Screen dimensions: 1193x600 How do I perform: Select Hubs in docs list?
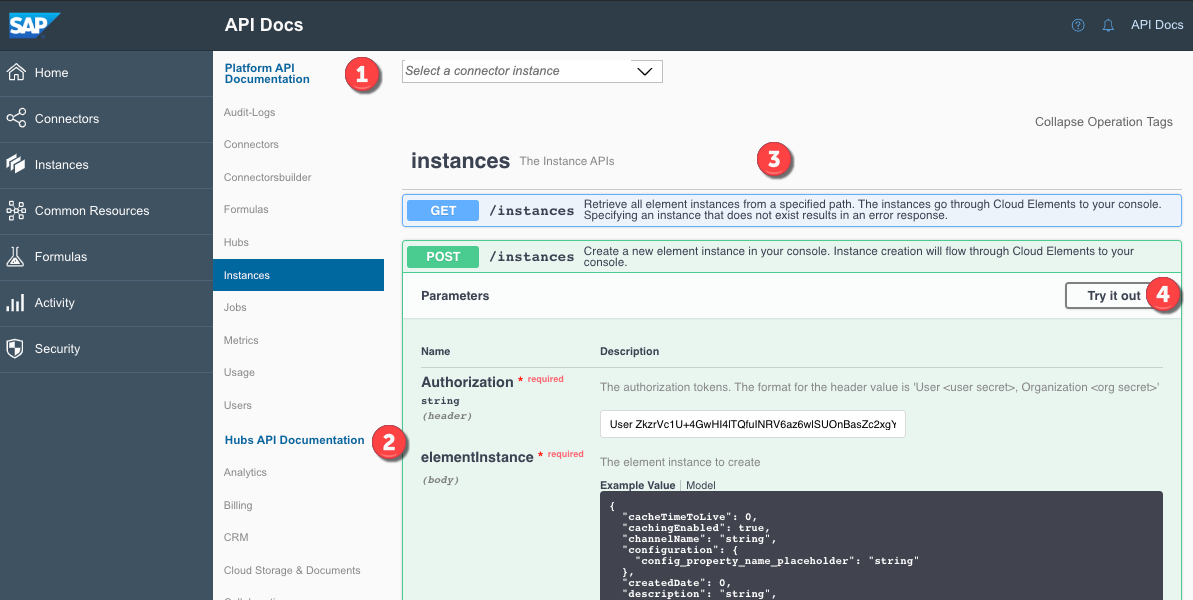(x=236, y=242)
